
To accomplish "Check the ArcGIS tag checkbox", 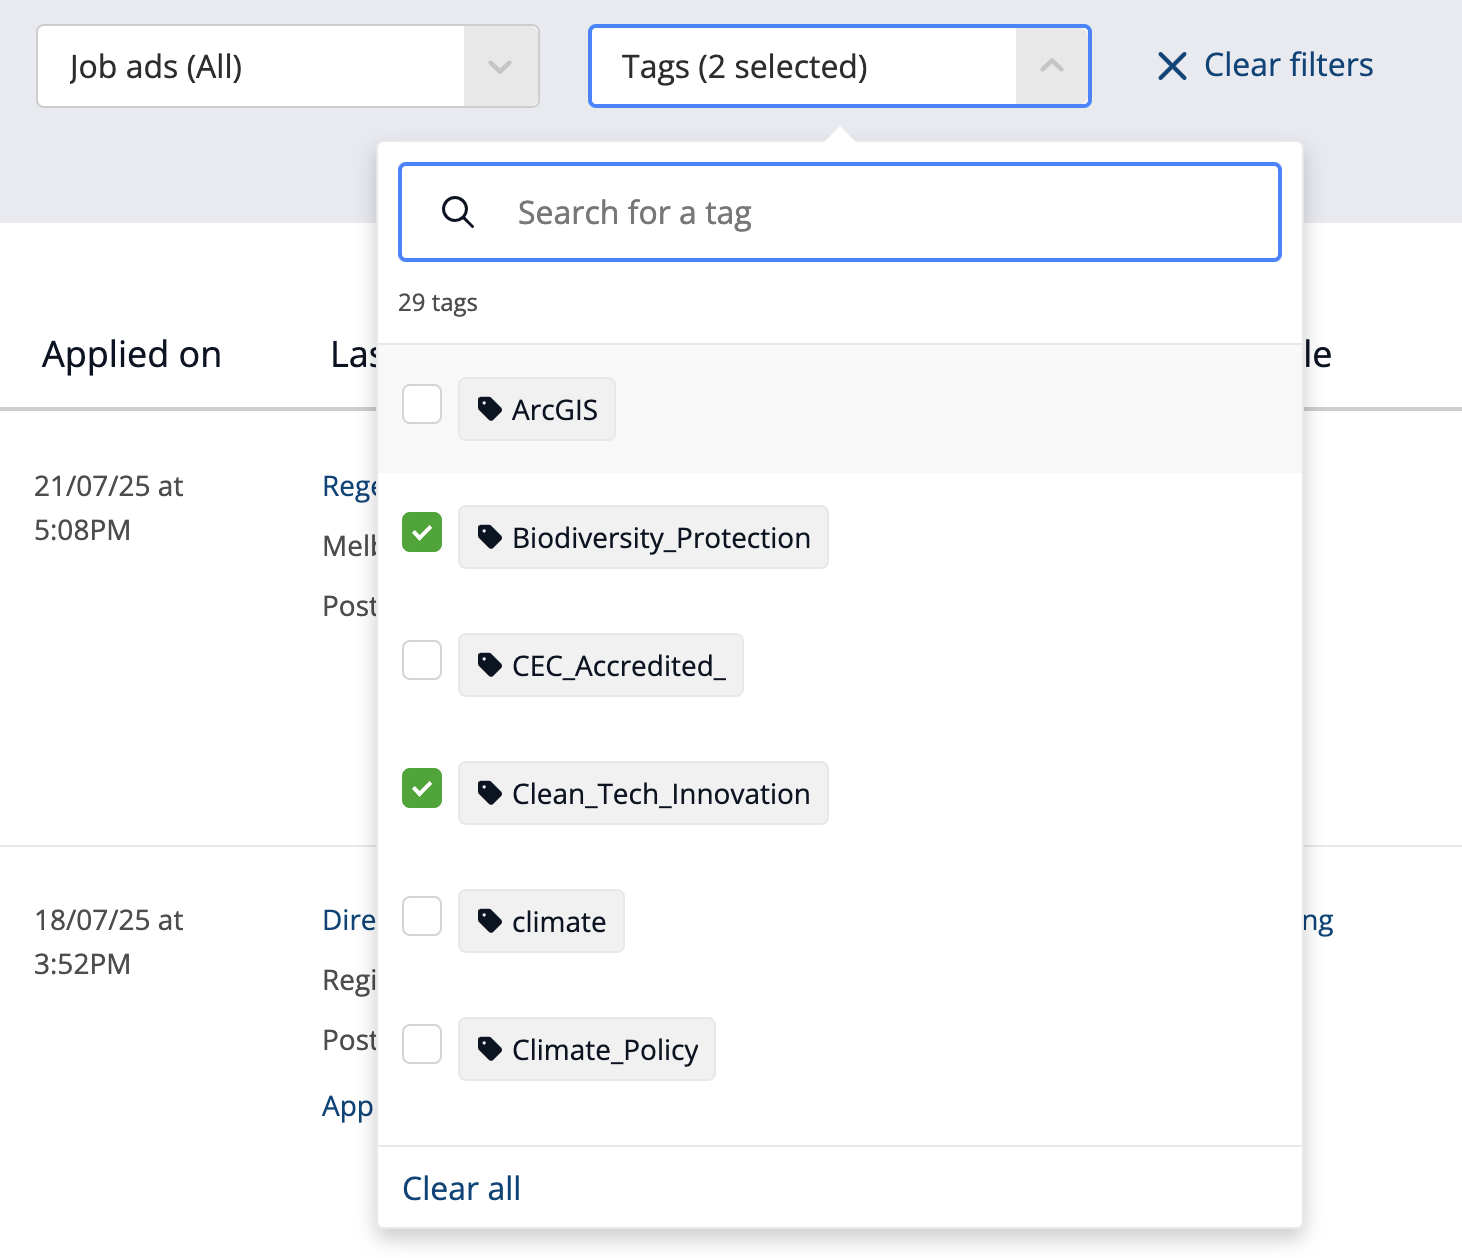I will pos(422,405).
